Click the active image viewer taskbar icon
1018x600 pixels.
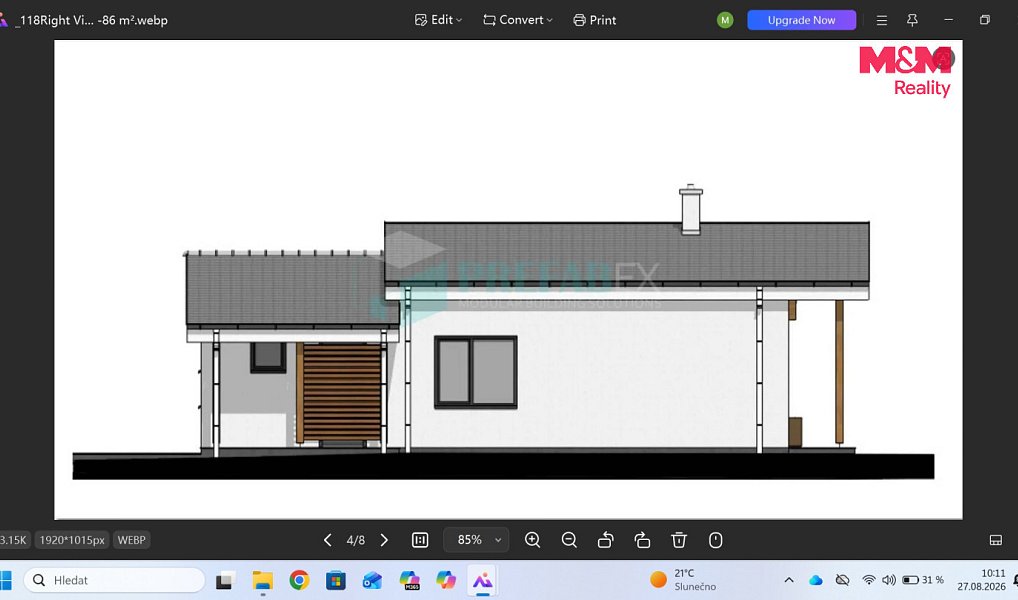coord(482,580)
